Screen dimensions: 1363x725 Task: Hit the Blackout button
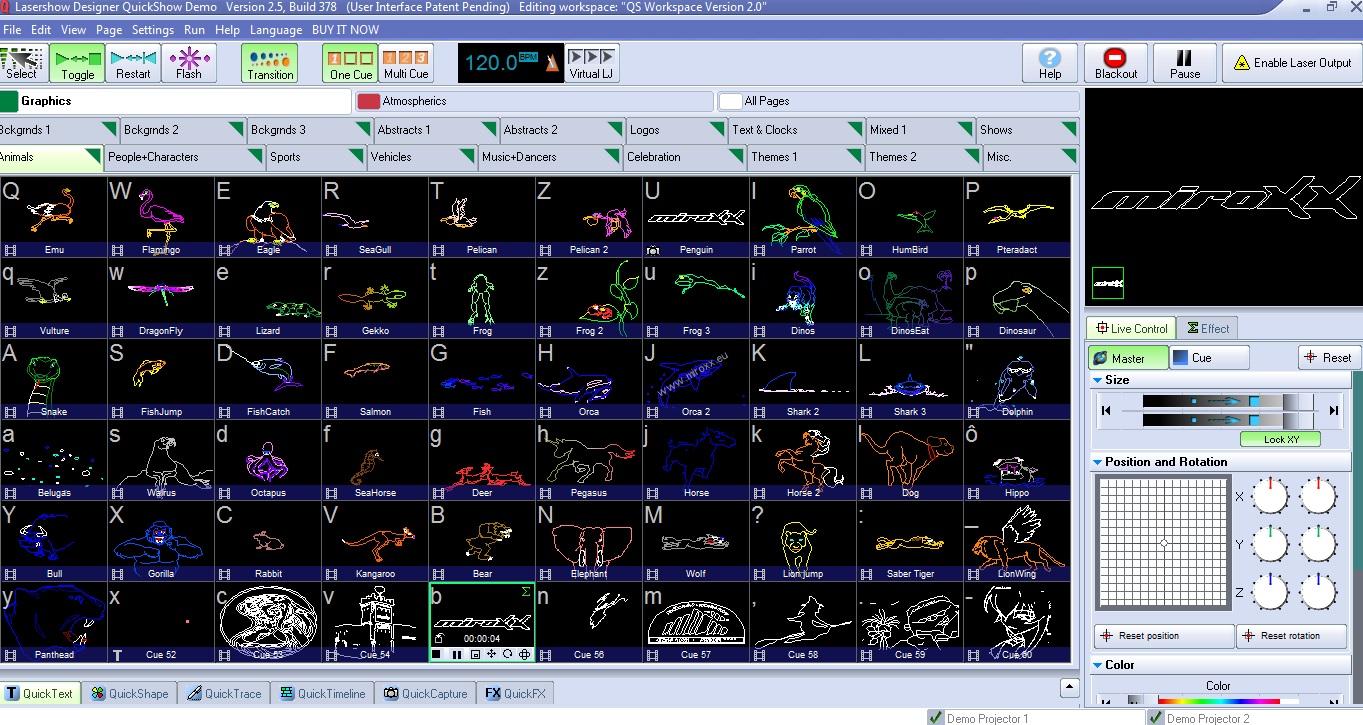(1116, 62)
